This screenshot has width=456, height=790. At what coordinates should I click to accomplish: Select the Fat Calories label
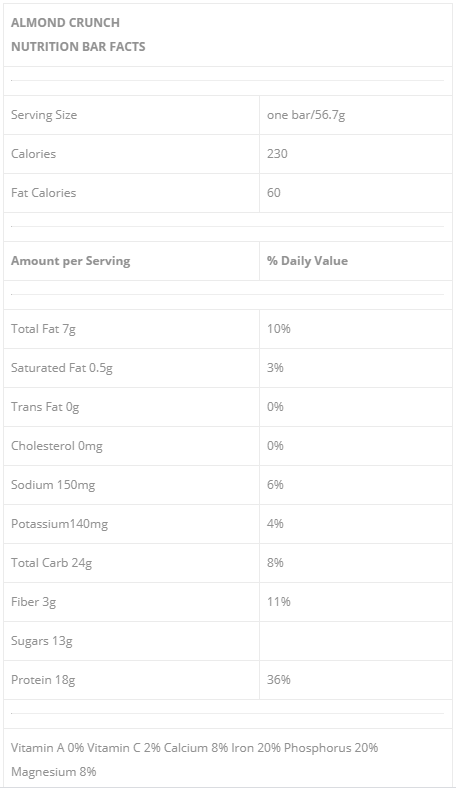(x=43, y=193)
